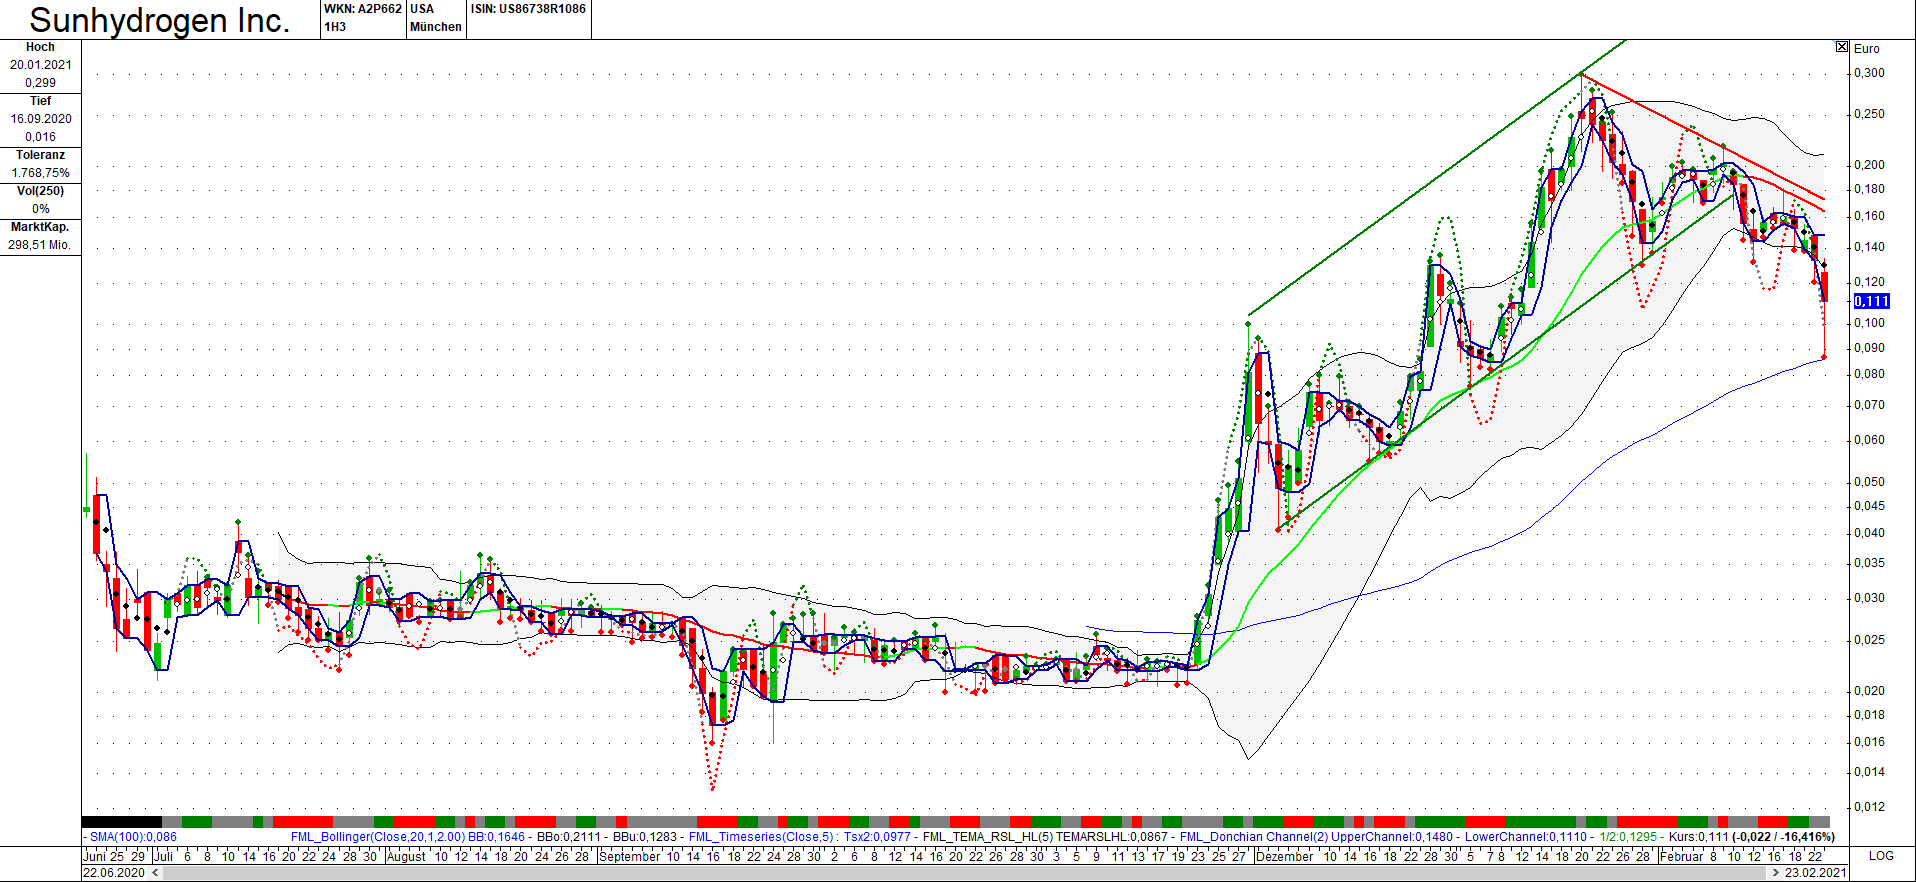
Task: Click the Hoch header in the info panel
Action: click(x=40, y=47)
